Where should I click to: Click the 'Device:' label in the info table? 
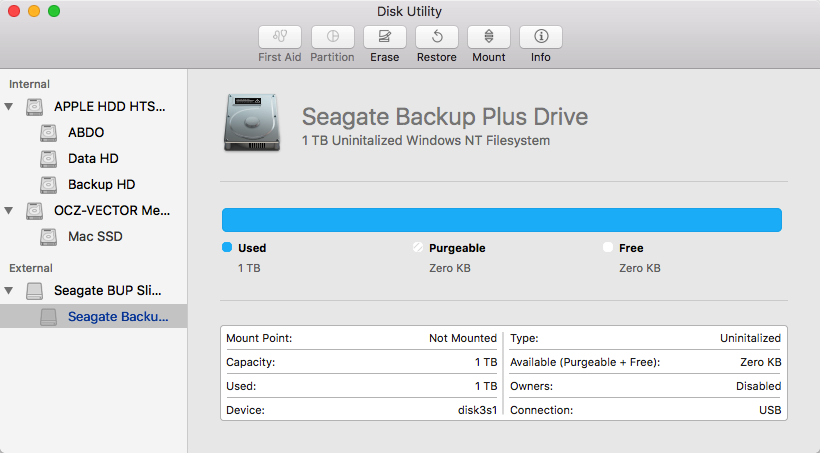click(245, 410)
